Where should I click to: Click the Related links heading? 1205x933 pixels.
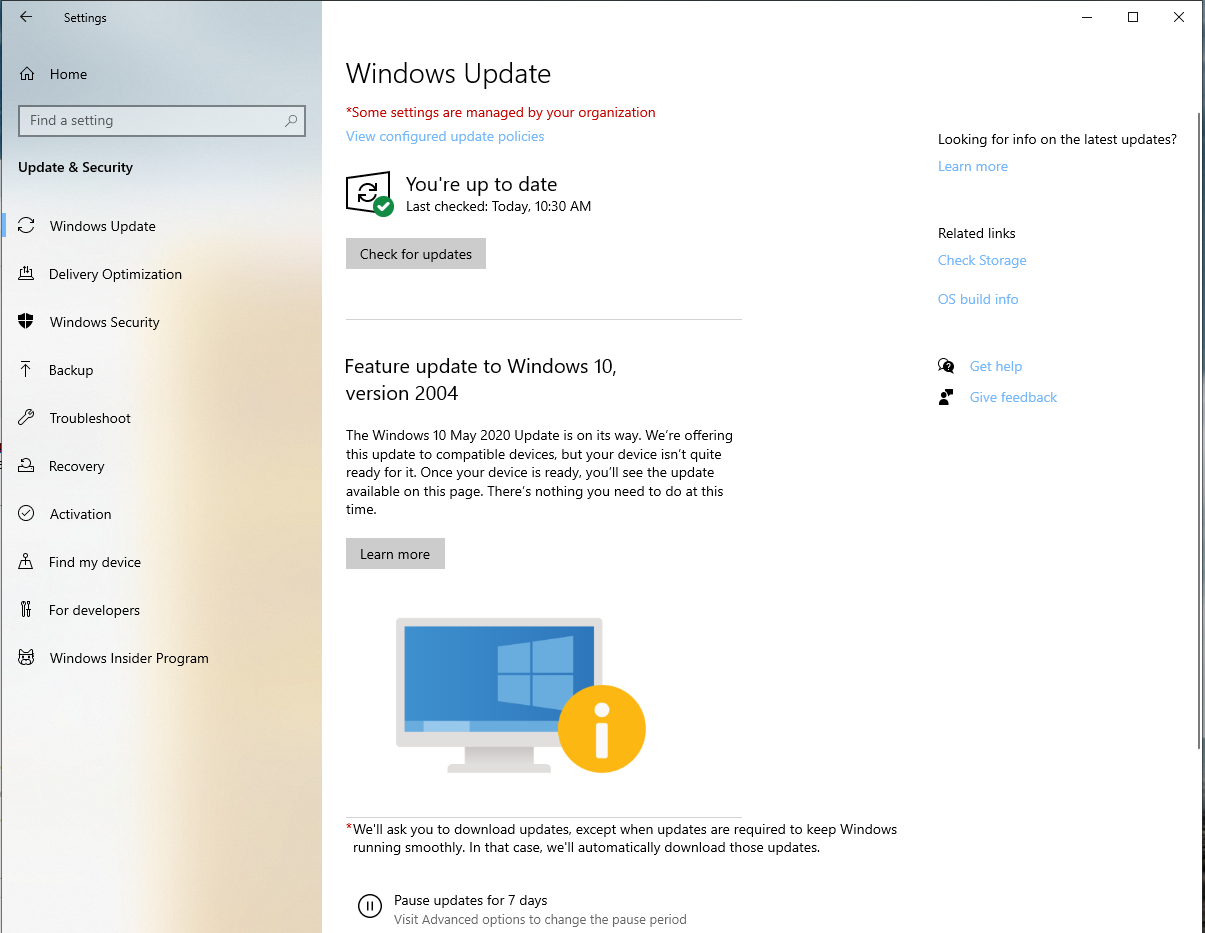point(976,233)
